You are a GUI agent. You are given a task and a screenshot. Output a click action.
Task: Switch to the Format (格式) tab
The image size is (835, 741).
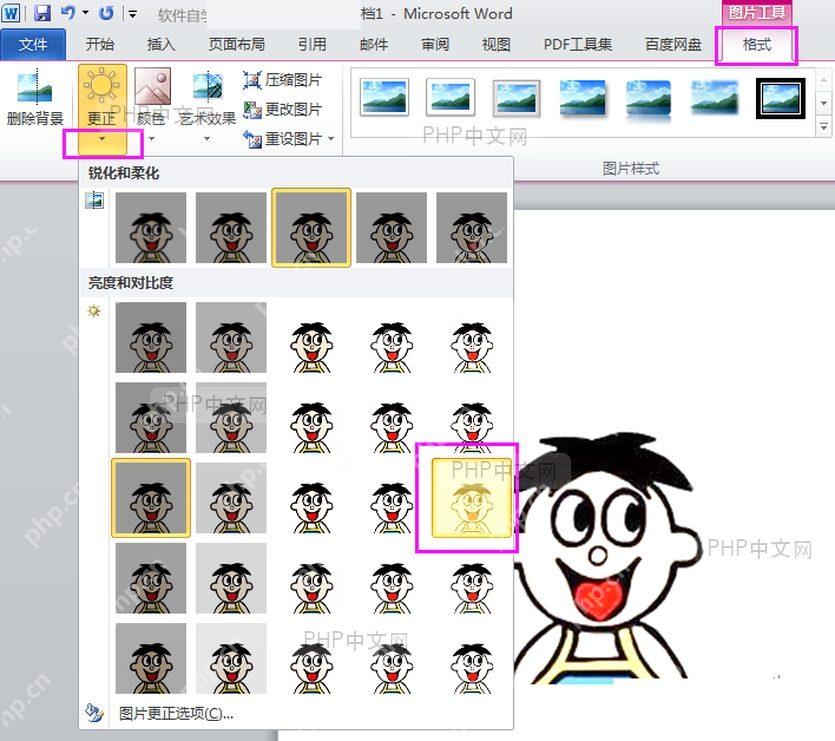(x=757, y=45)
